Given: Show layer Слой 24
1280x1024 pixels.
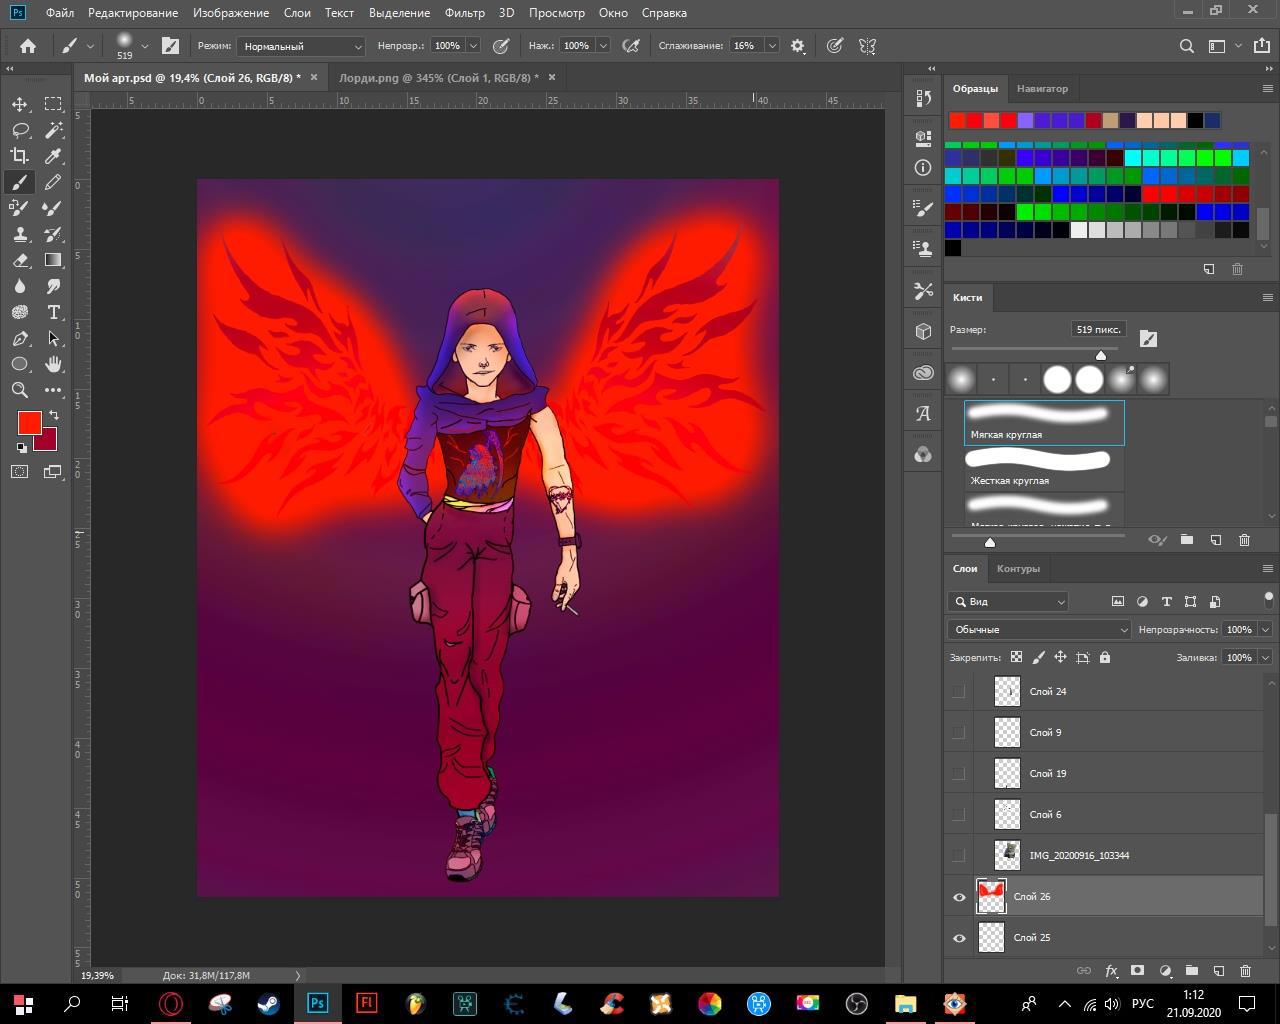Looking at the screenshot, I should (959, 691).
